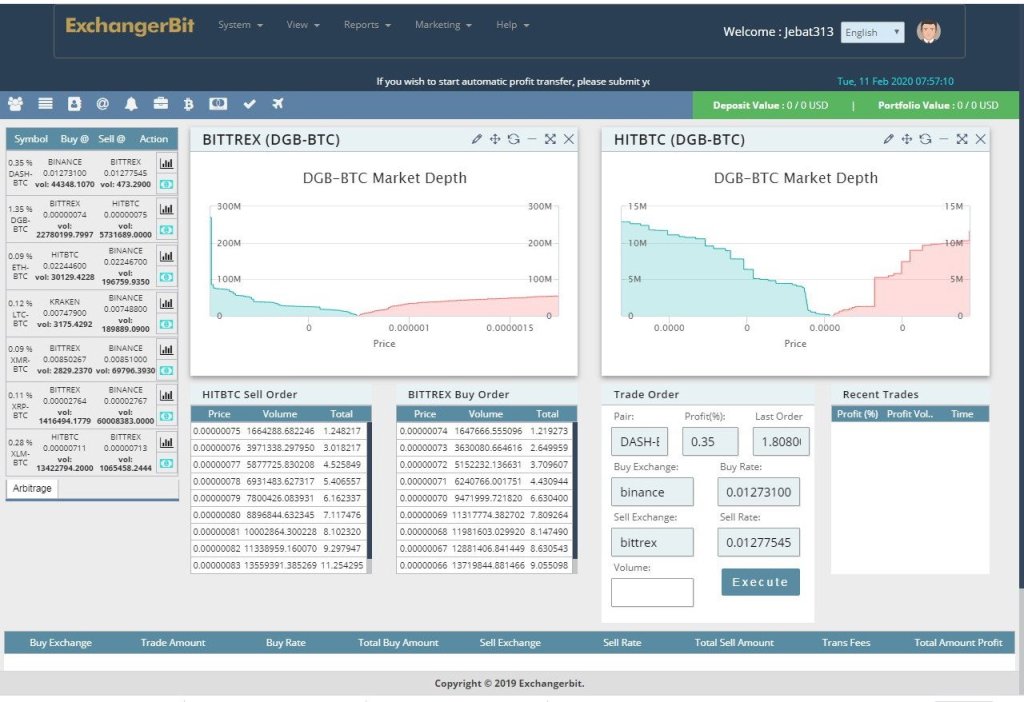Click the airplane icon in toolbar
1024x702 pixels.
278,104
